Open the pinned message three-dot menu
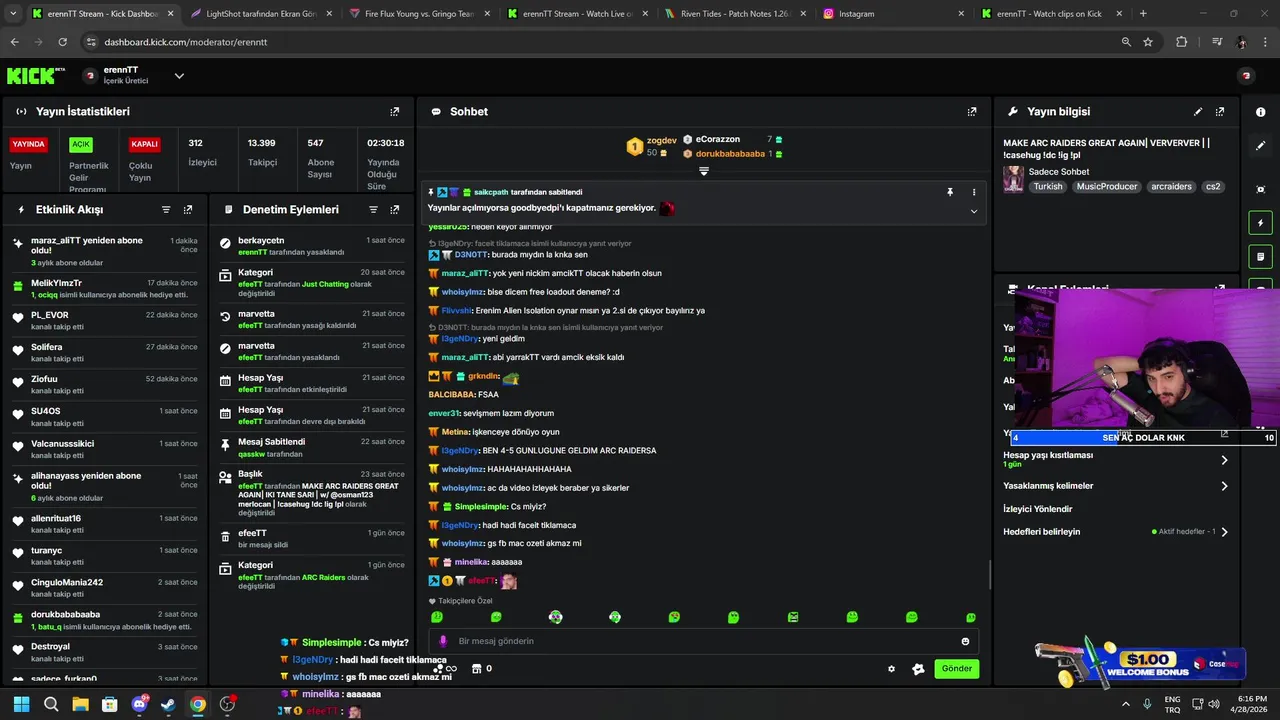 (x=974, y=192)
